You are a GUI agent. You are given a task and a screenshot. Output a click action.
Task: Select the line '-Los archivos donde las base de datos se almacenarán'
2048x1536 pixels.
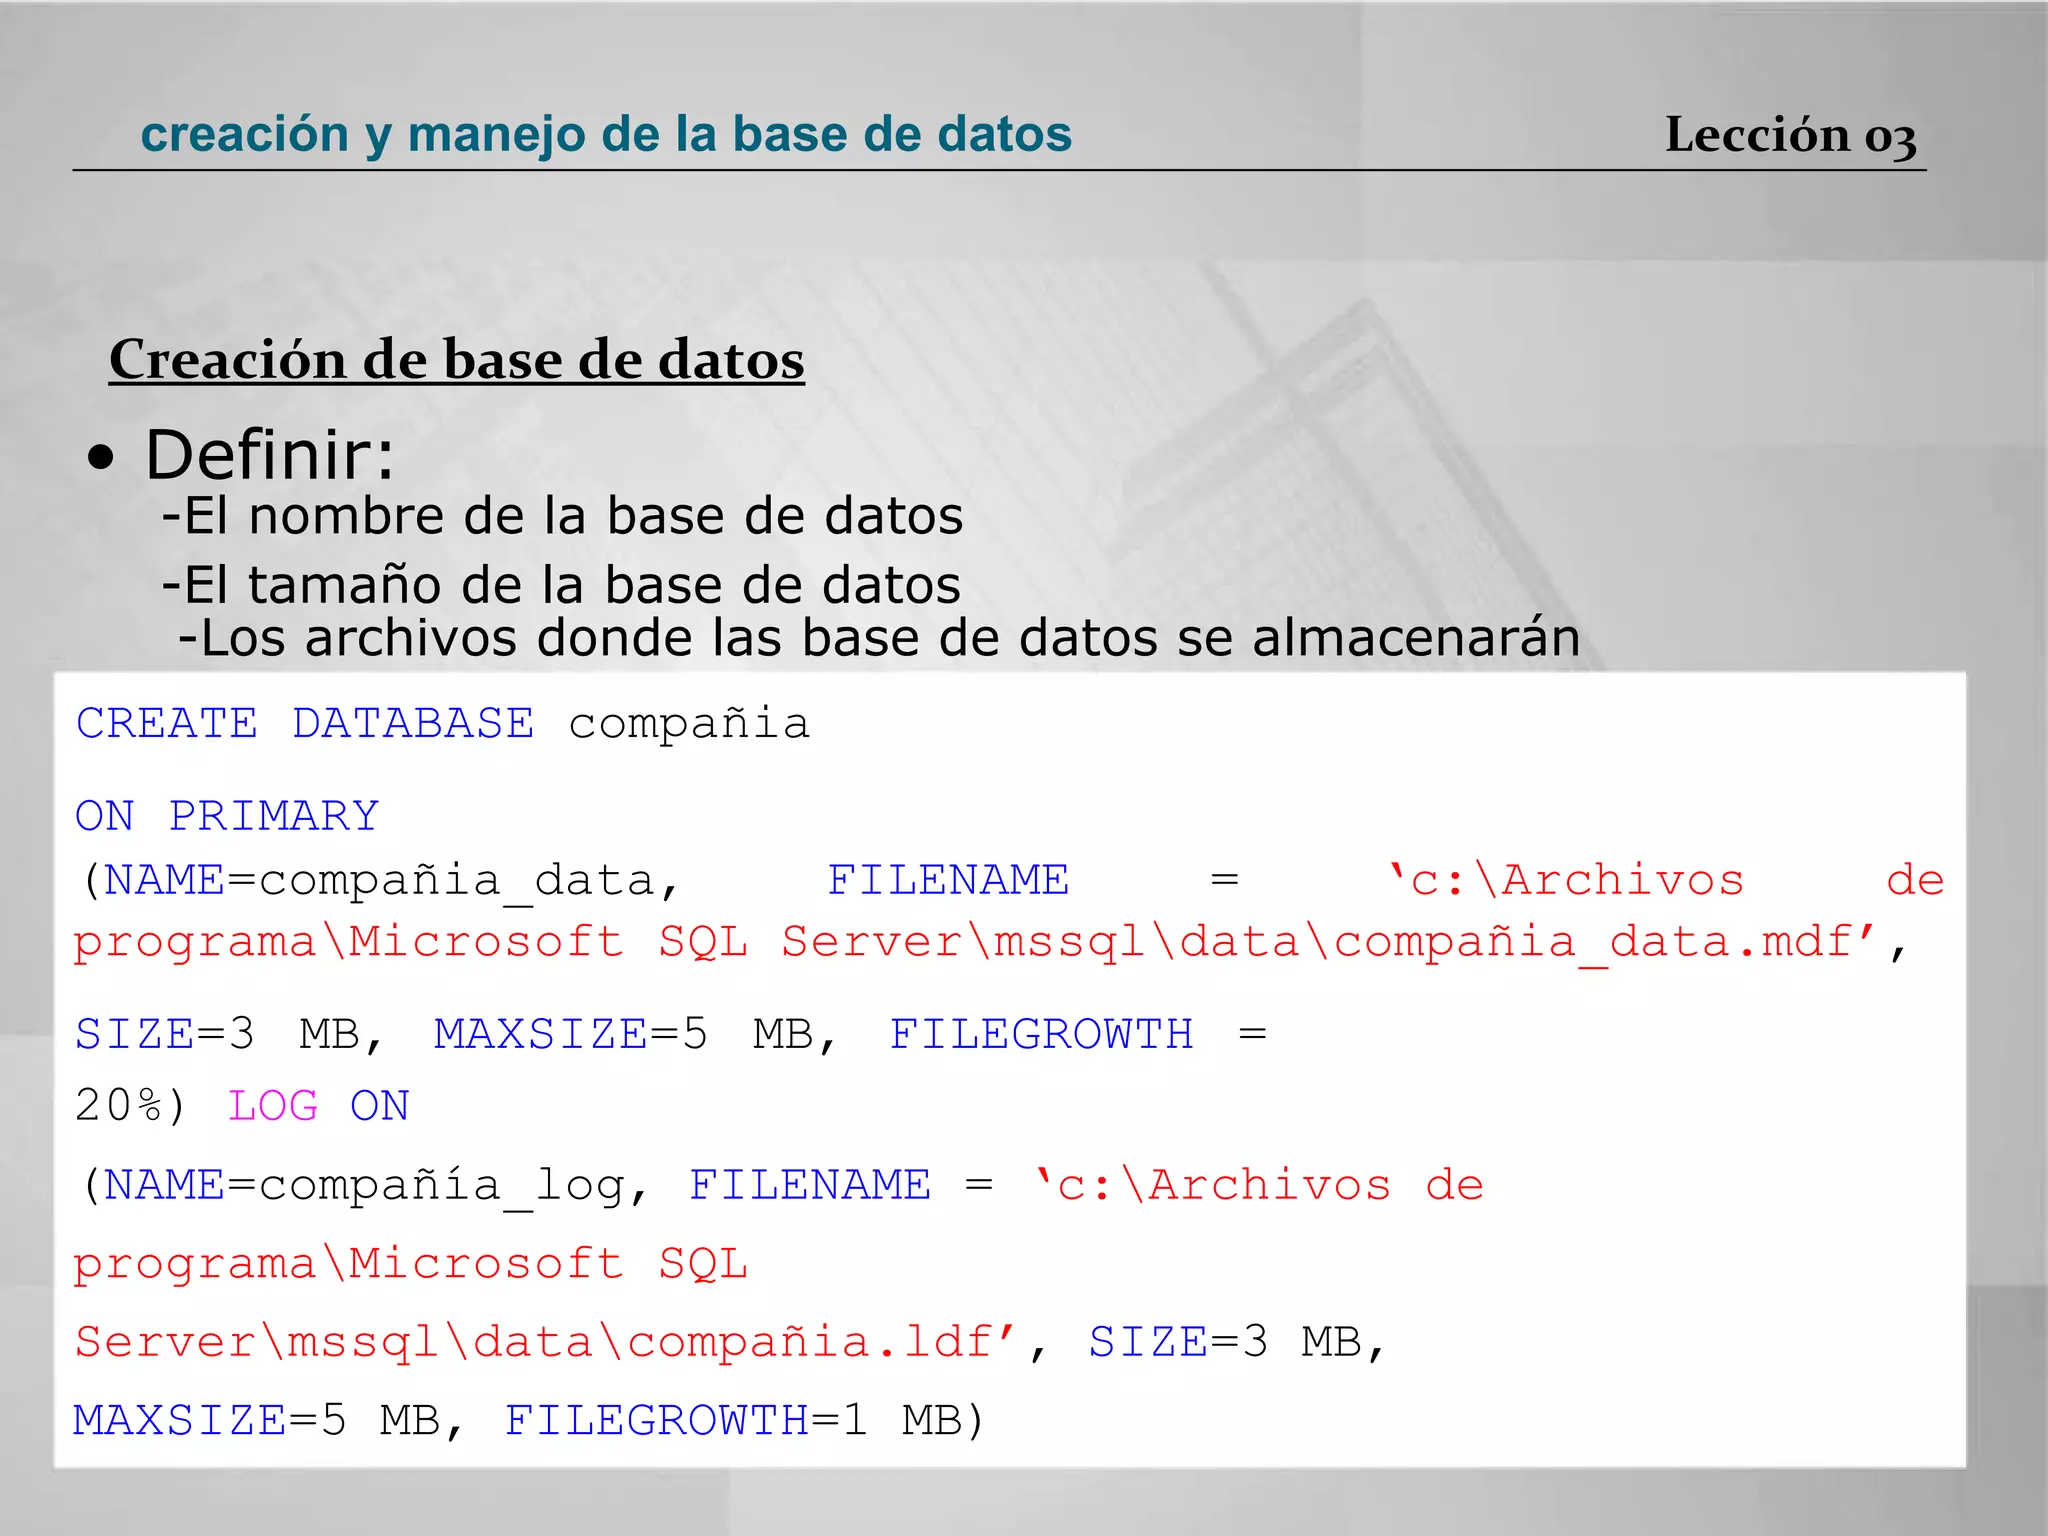coord(879,638)
